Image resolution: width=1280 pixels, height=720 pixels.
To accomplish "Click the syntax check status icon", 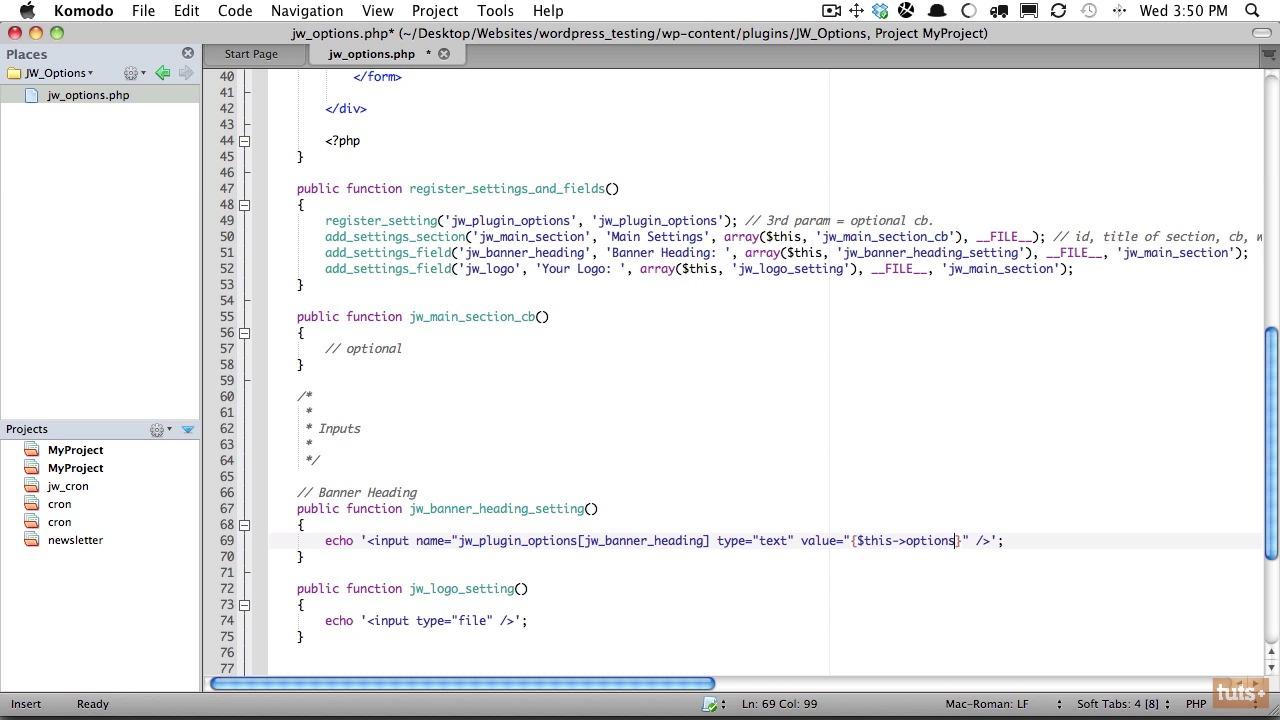I will pos(710,704).
